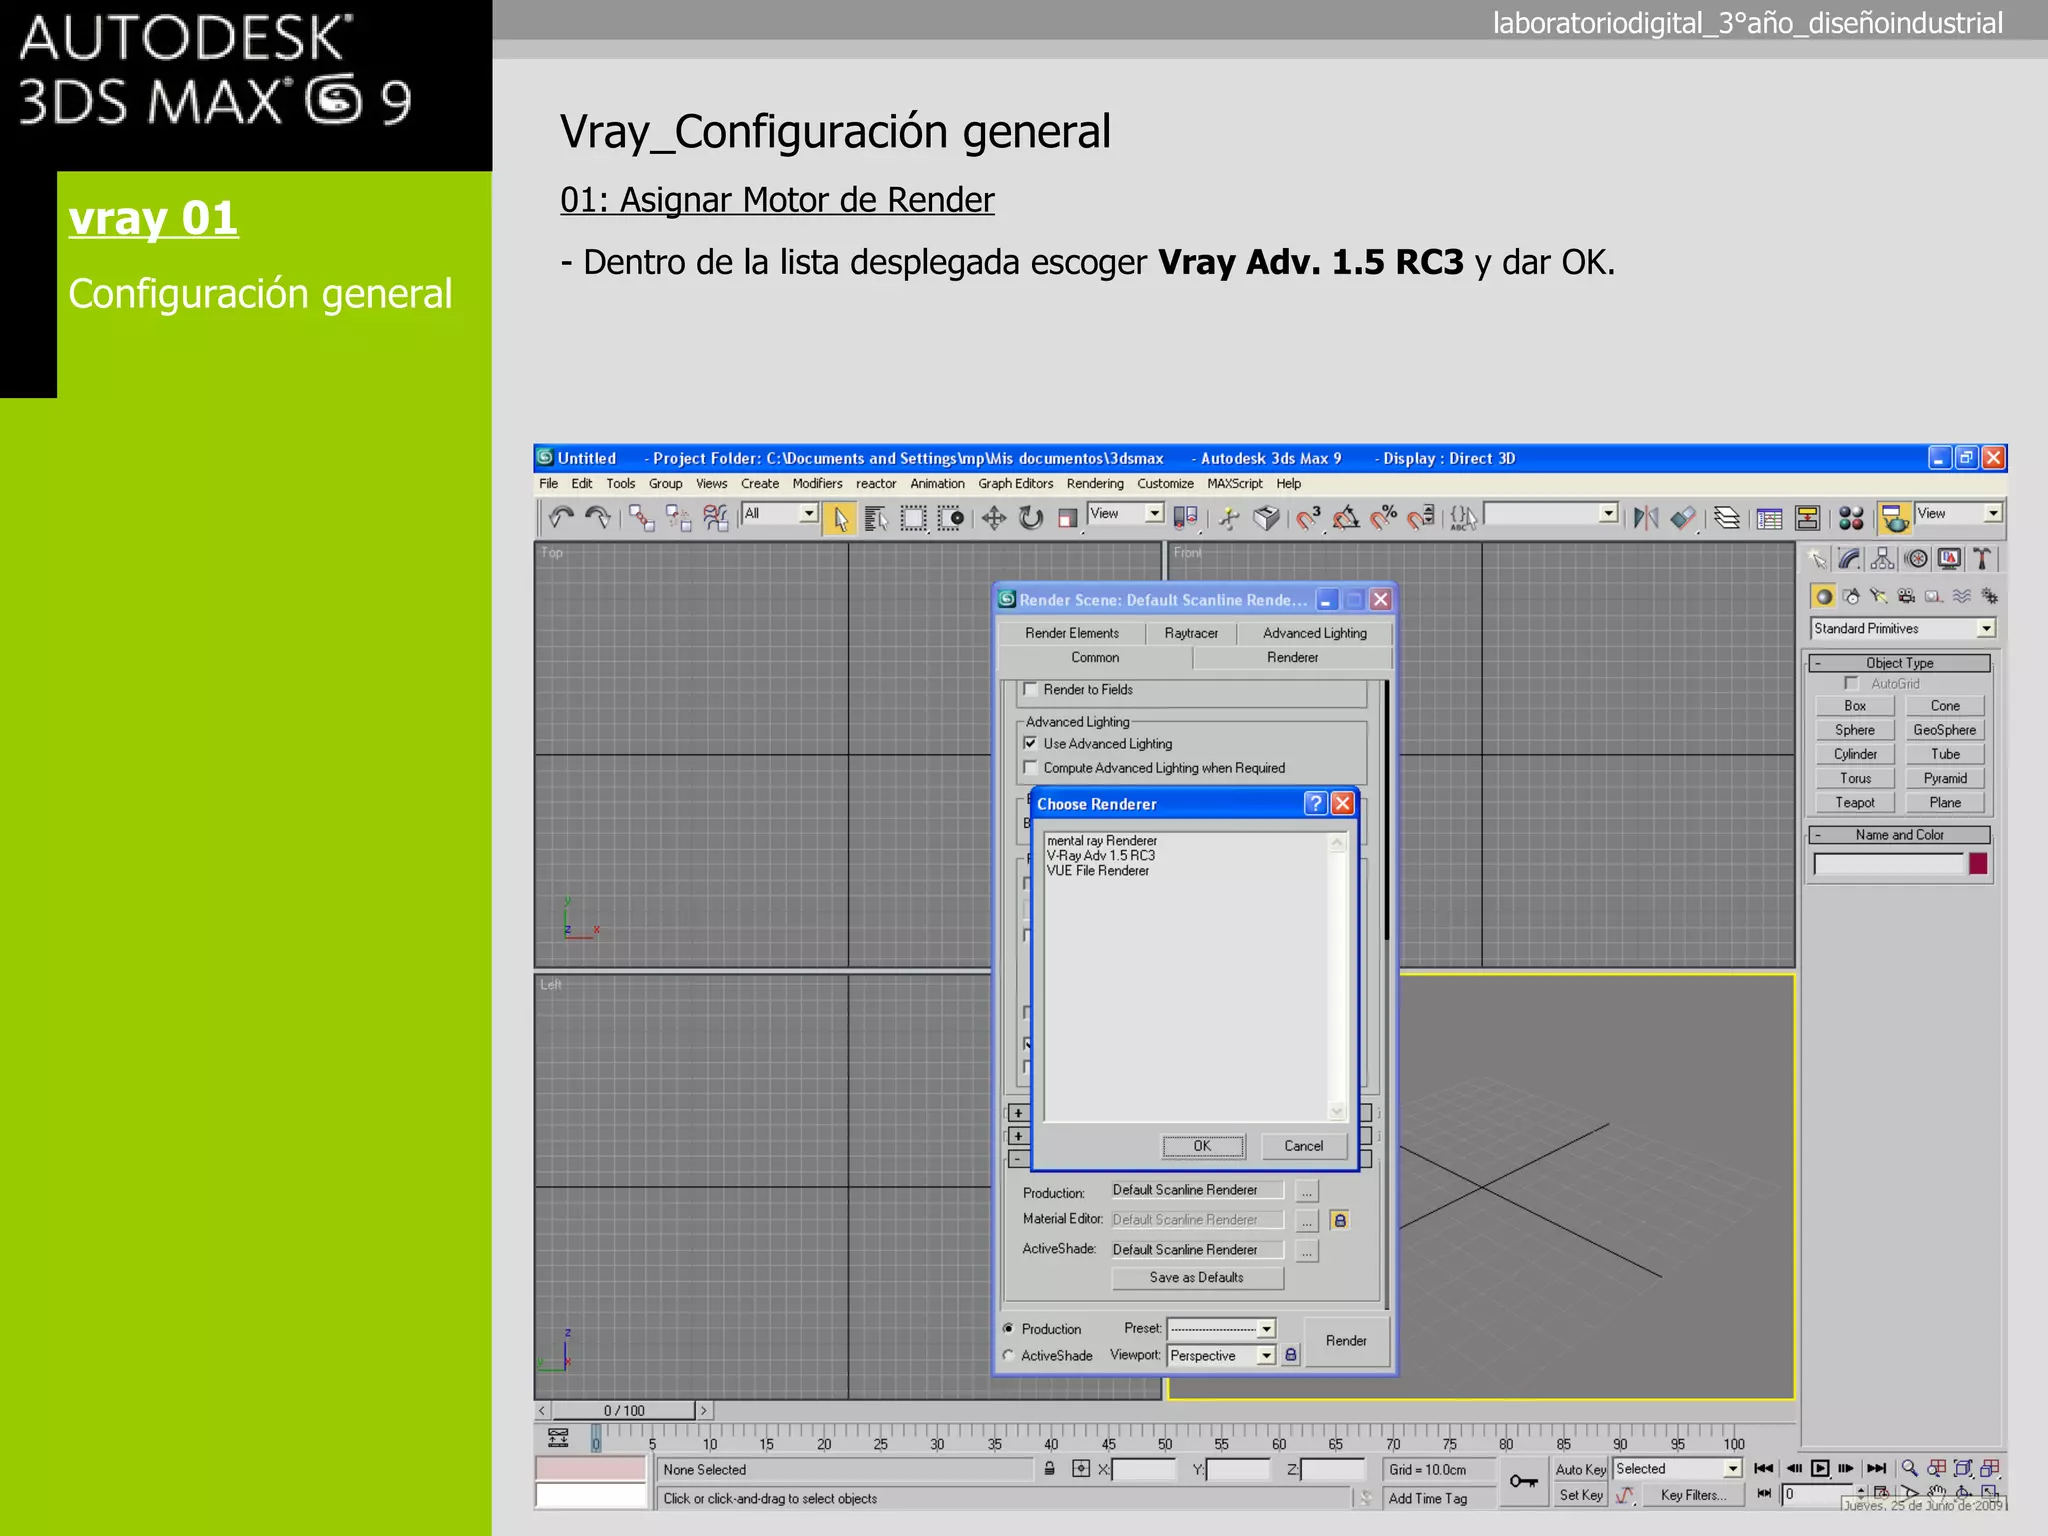Open the Material Editor spheres icon

tap(1851, 518)
